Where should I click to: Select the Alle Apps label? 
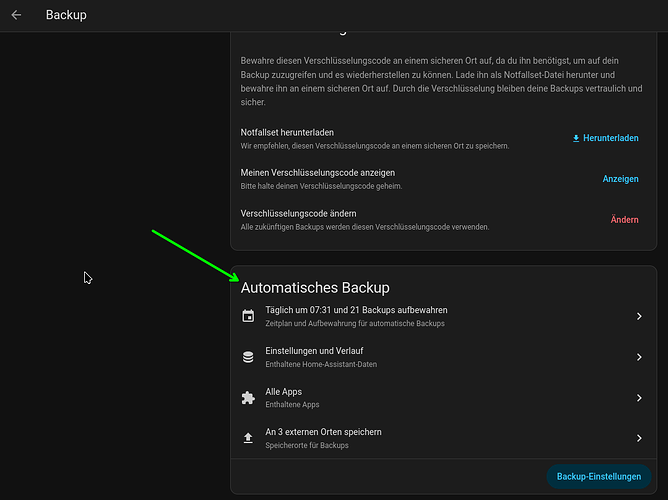(x=283, y=392)
